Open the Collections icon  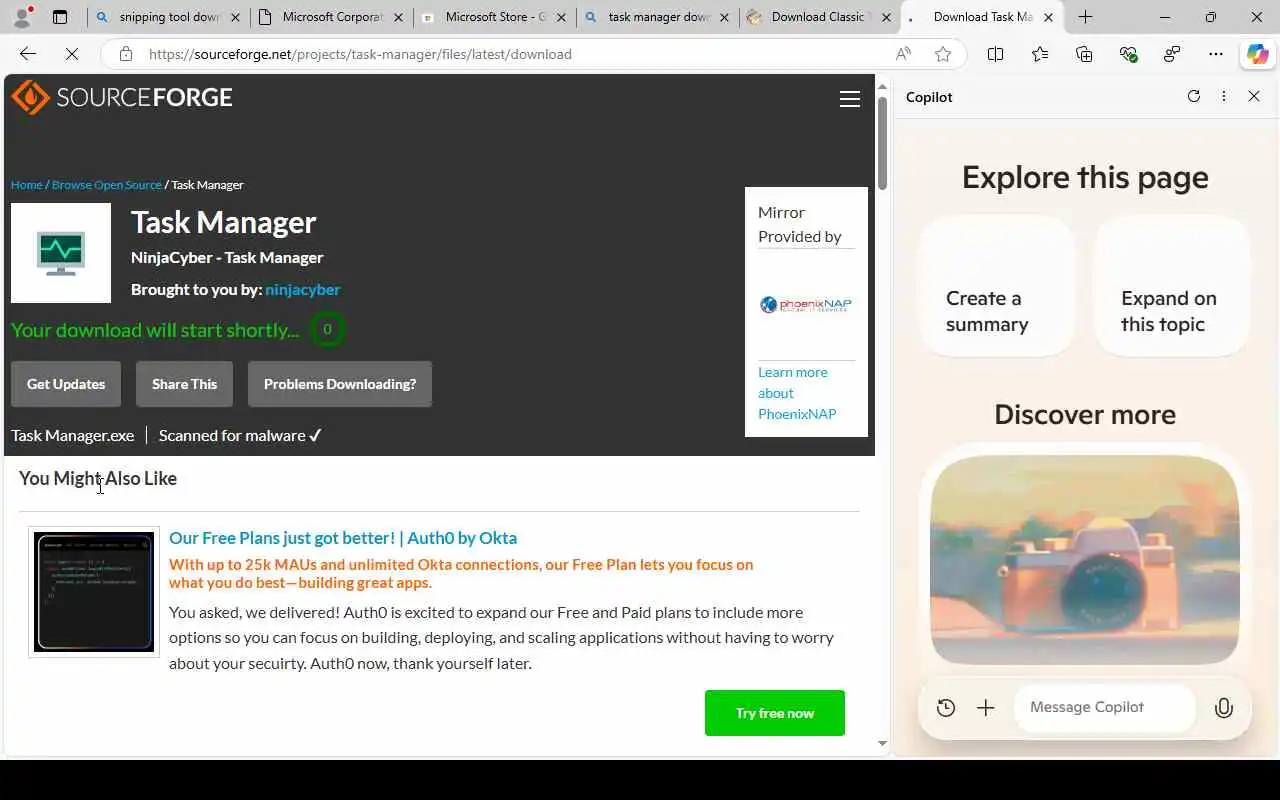(x=1084, y=54)
